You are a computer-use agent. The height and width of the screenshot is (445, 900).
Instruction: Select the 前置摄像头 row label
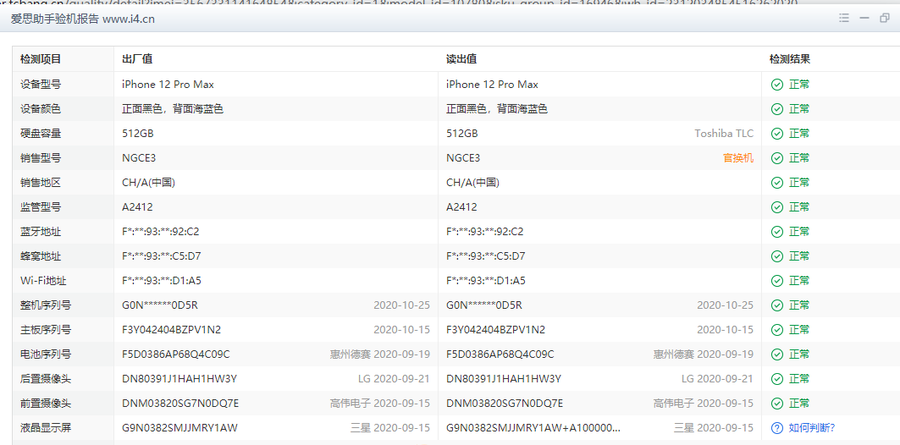pyautogui.click(x=46, y=403)
